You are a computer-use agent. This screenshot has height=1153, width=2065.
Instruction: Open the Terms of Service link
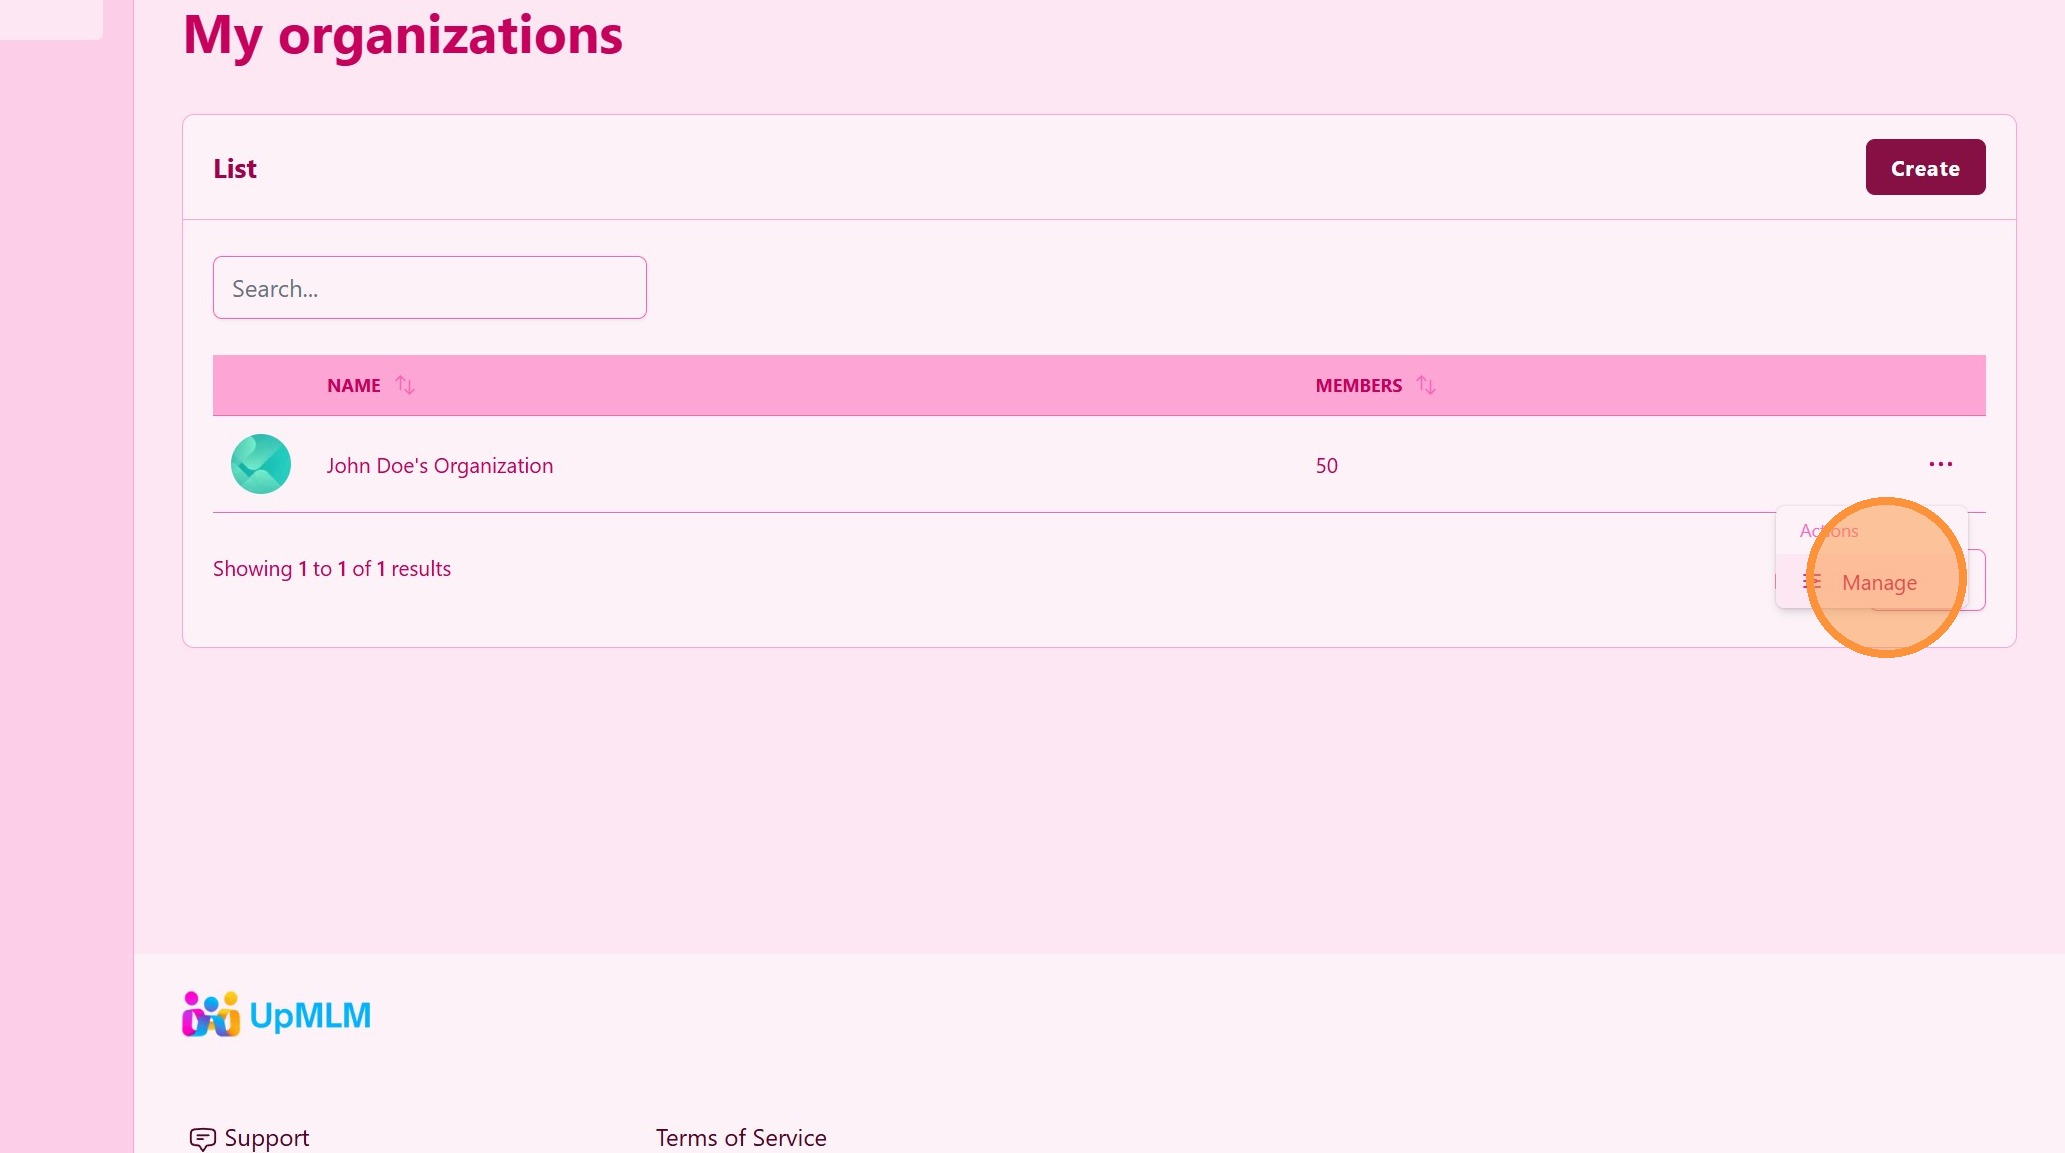(x=740, y=1138)
